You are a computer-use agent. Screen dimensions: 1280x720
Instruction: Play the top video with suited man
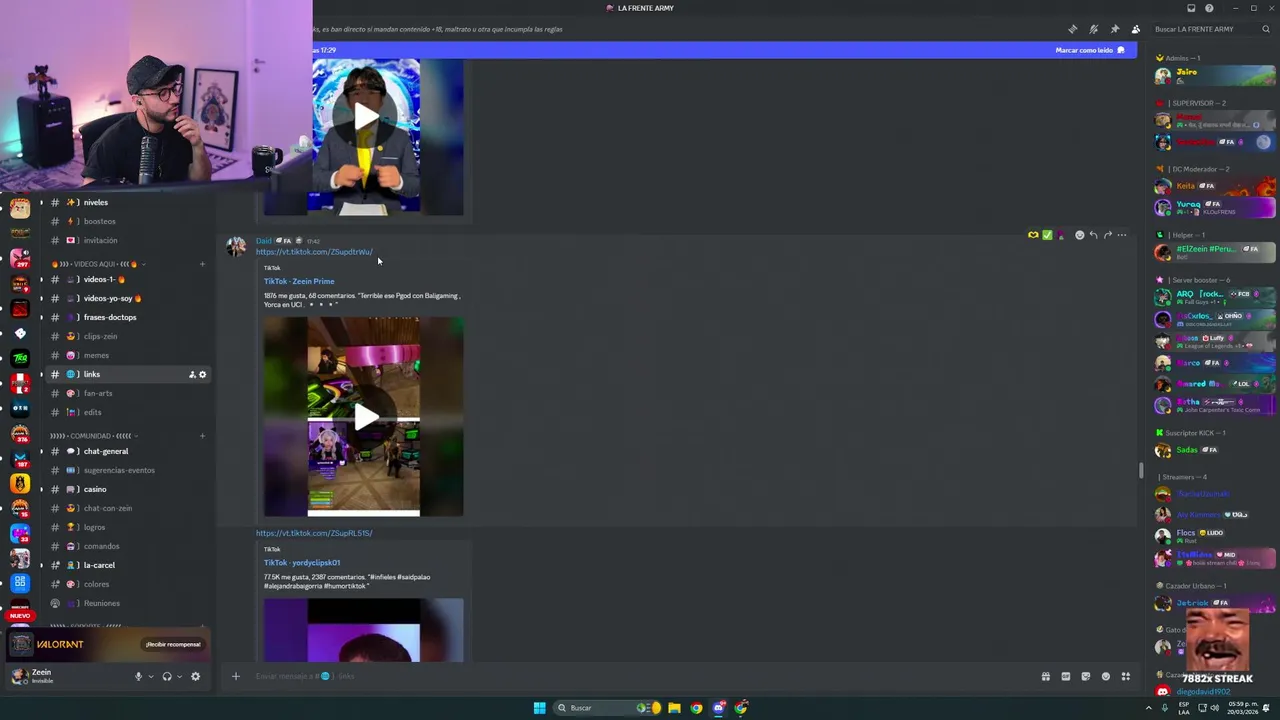(x=364, y=118)
